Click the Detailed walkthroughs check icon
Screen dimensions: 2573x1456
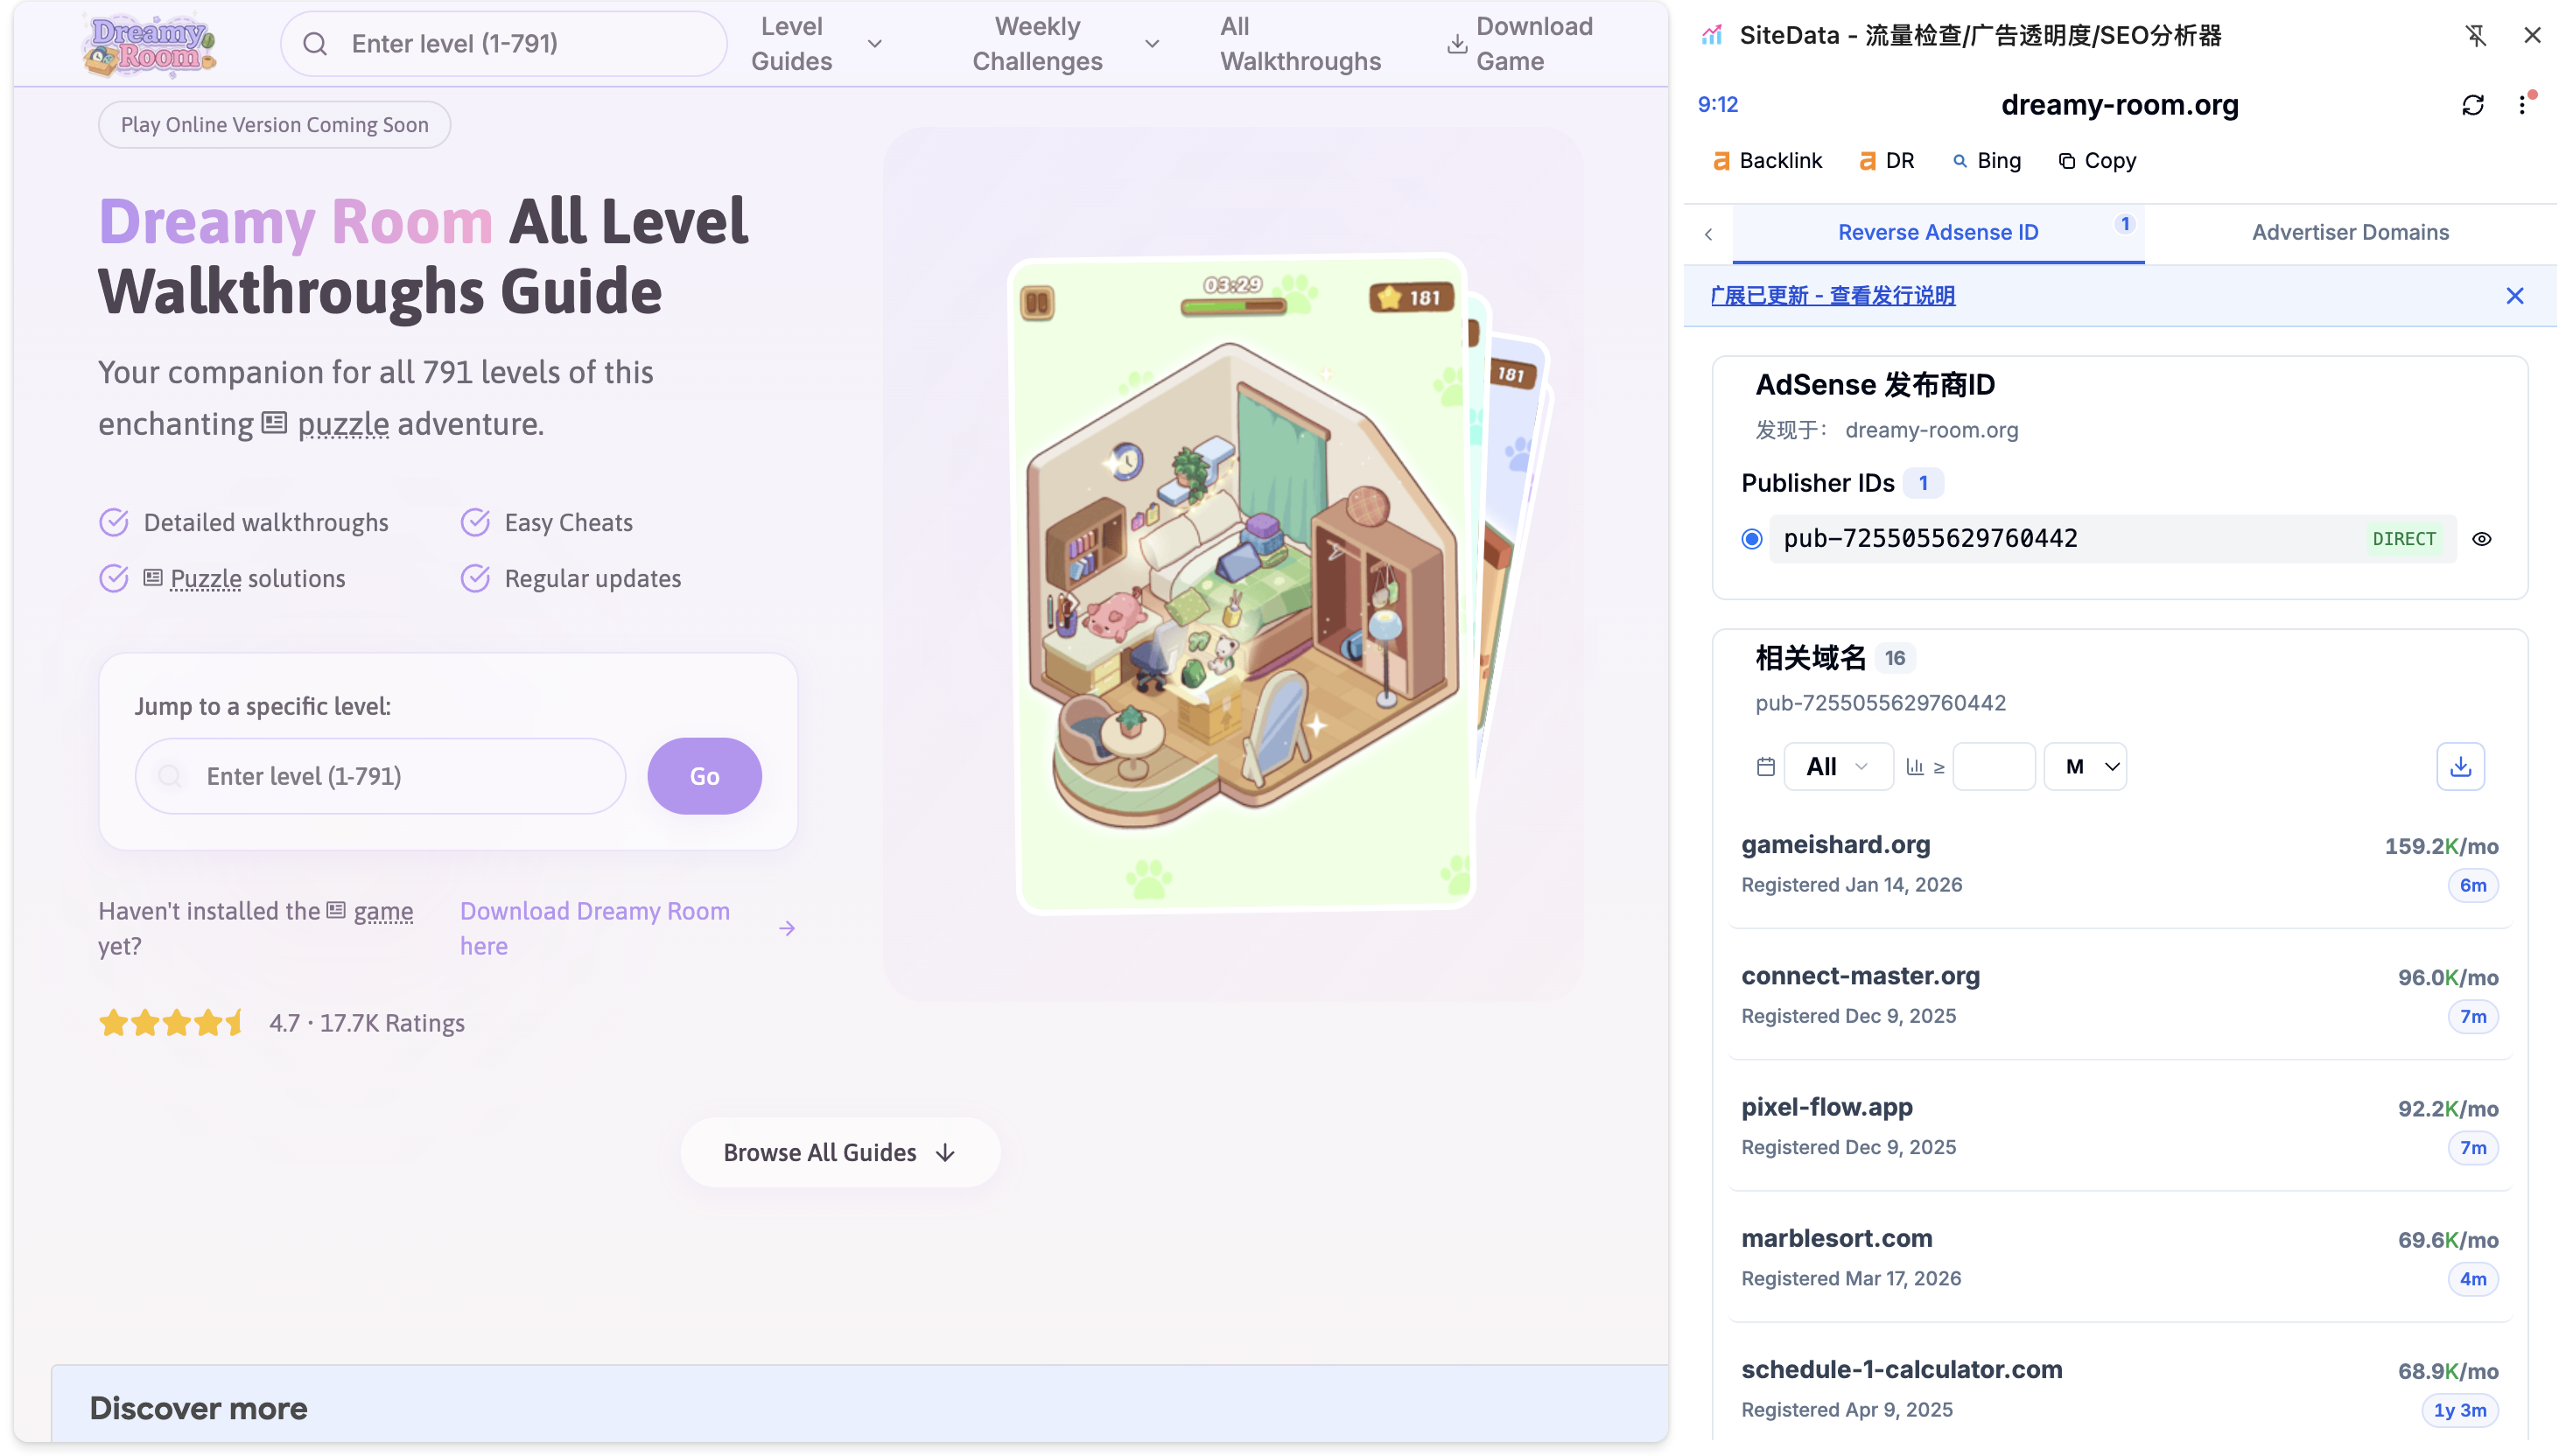point(114,523)
